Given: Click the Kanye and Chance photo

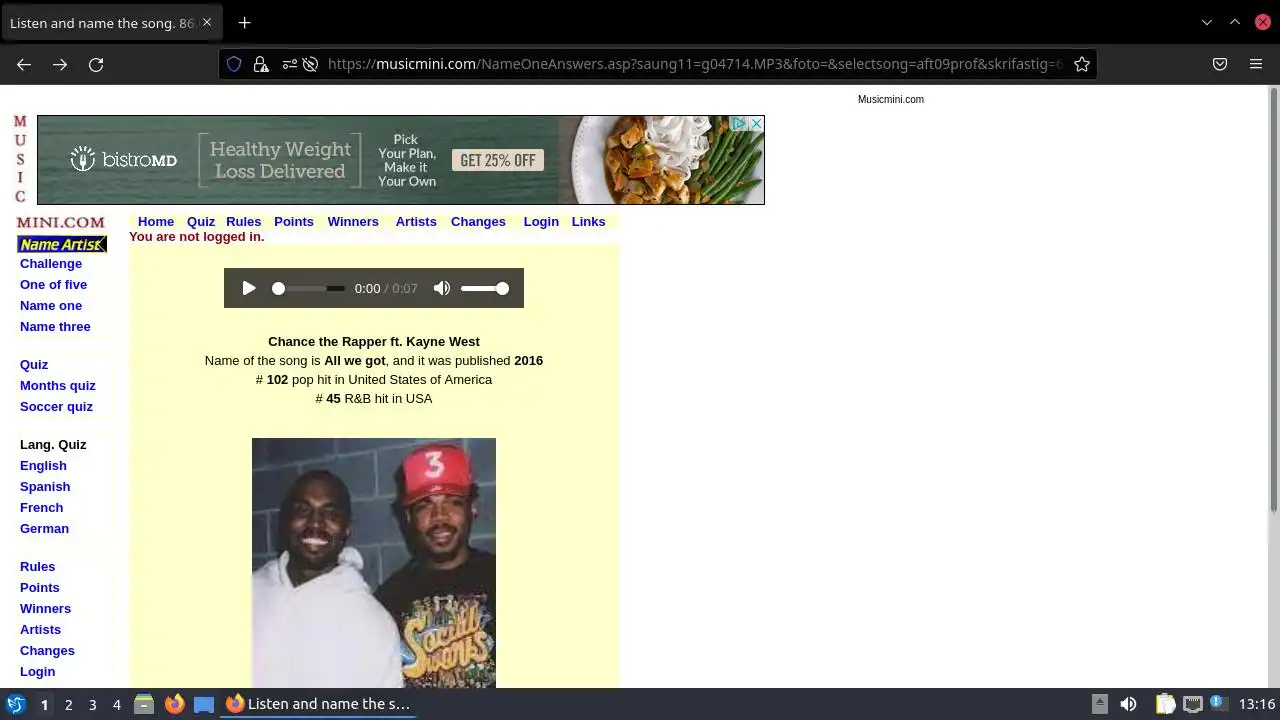Looking at the screenshot, I should click(x=374, y=563).
